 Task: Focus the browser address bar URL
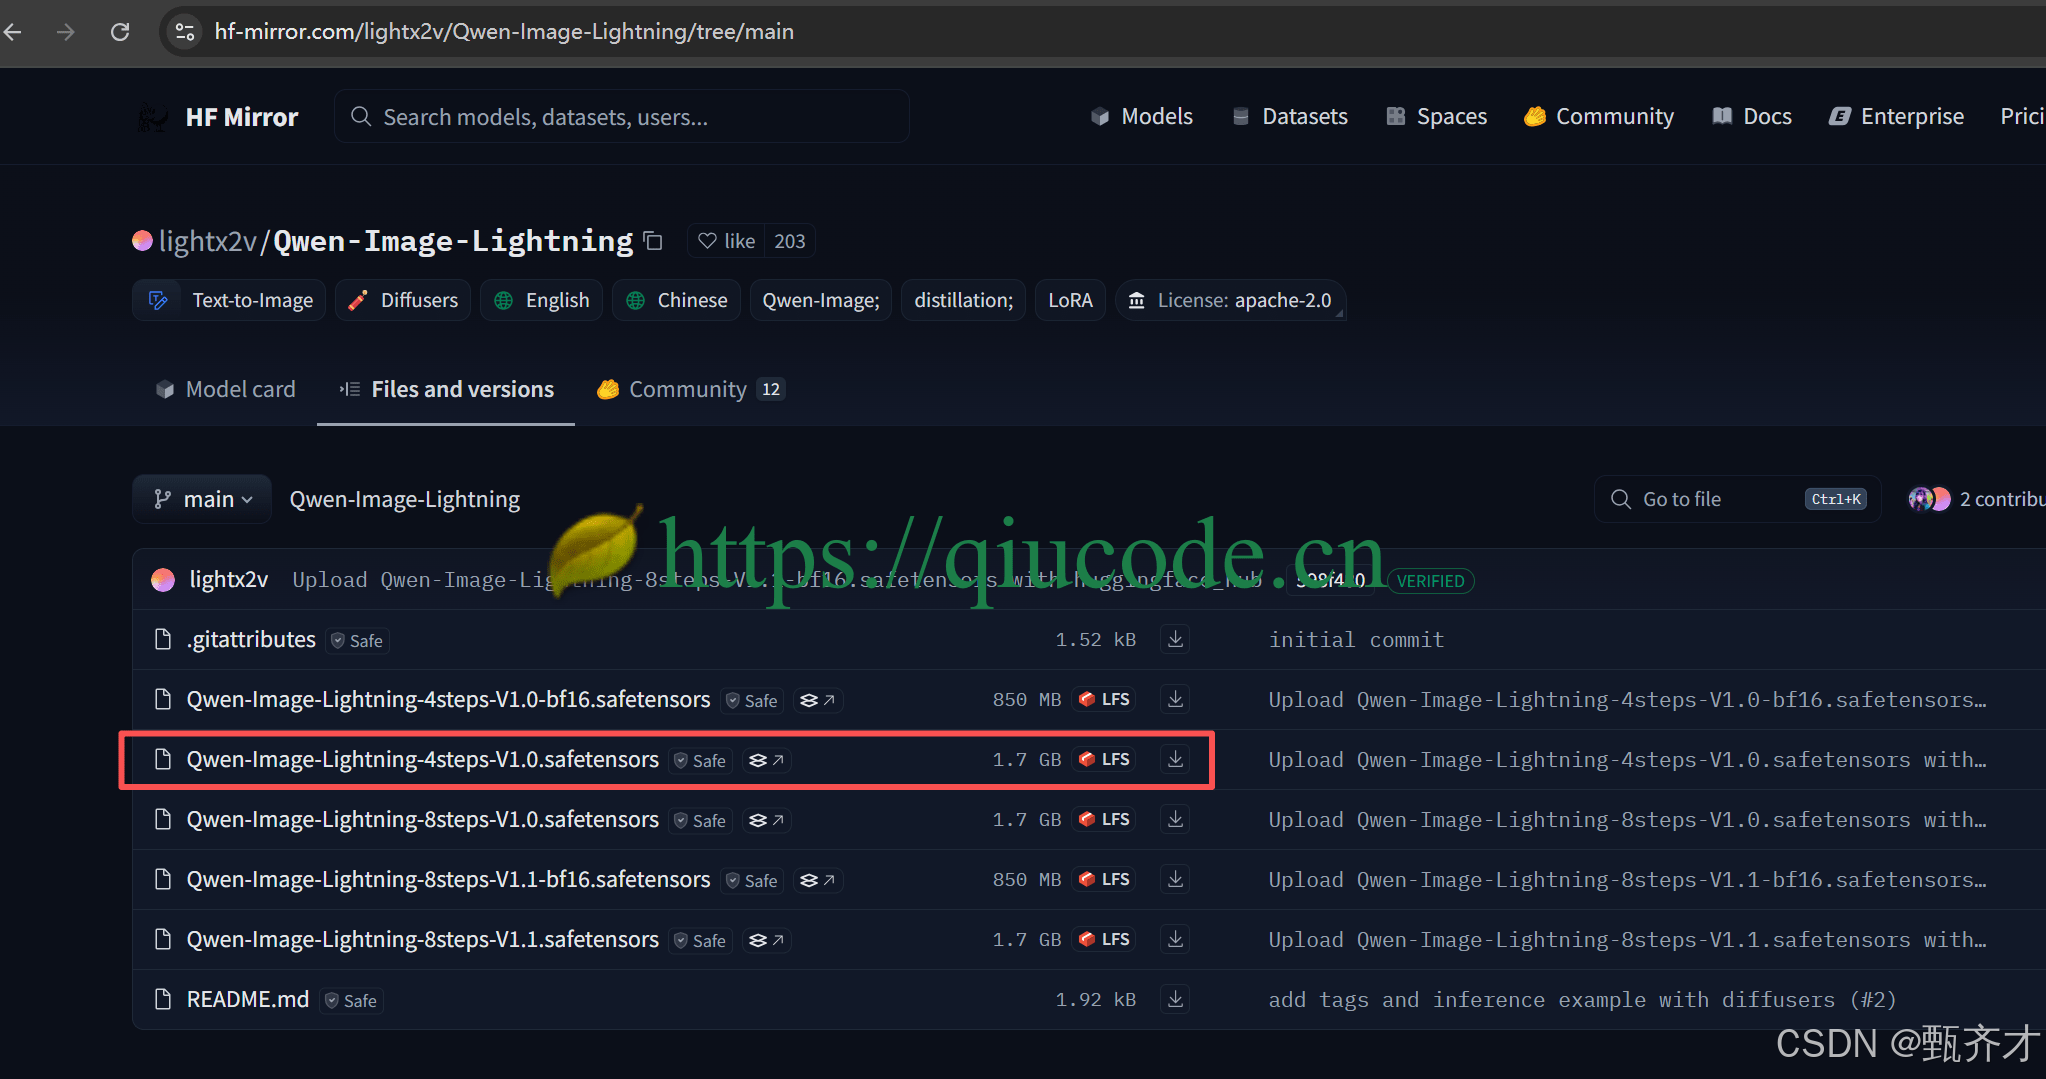pos(504,32)
